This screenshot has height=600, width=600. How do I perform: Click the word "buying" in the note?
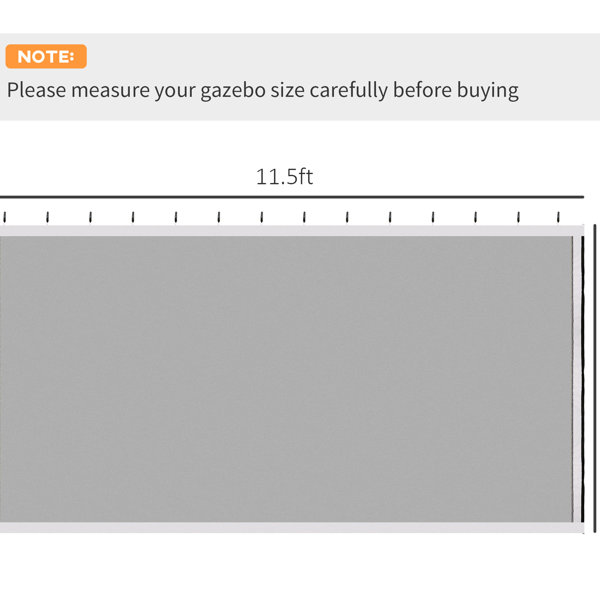[488, 91]
